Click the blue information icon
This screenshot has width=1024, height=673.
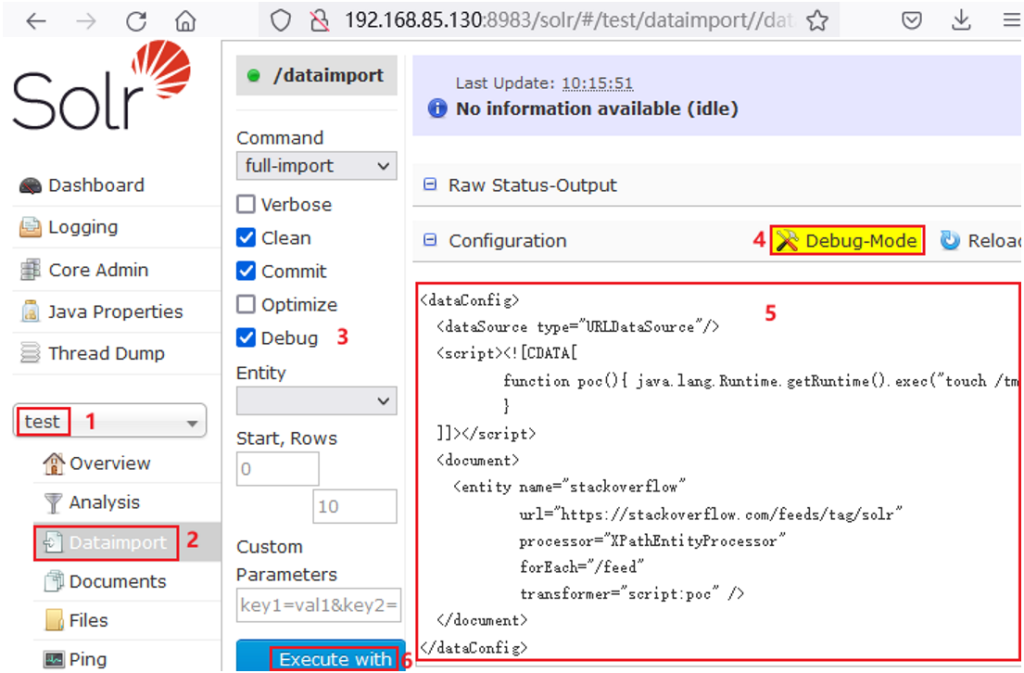(437, 108)
